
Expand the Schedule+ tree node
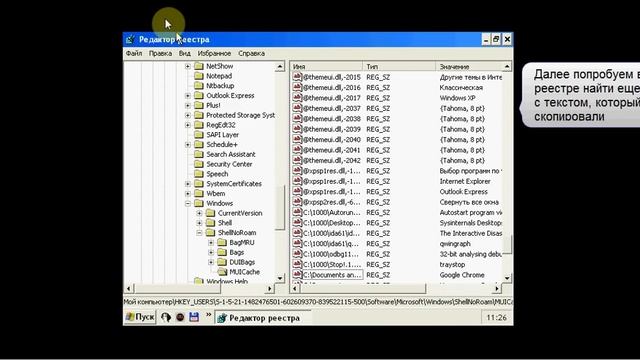188,144
